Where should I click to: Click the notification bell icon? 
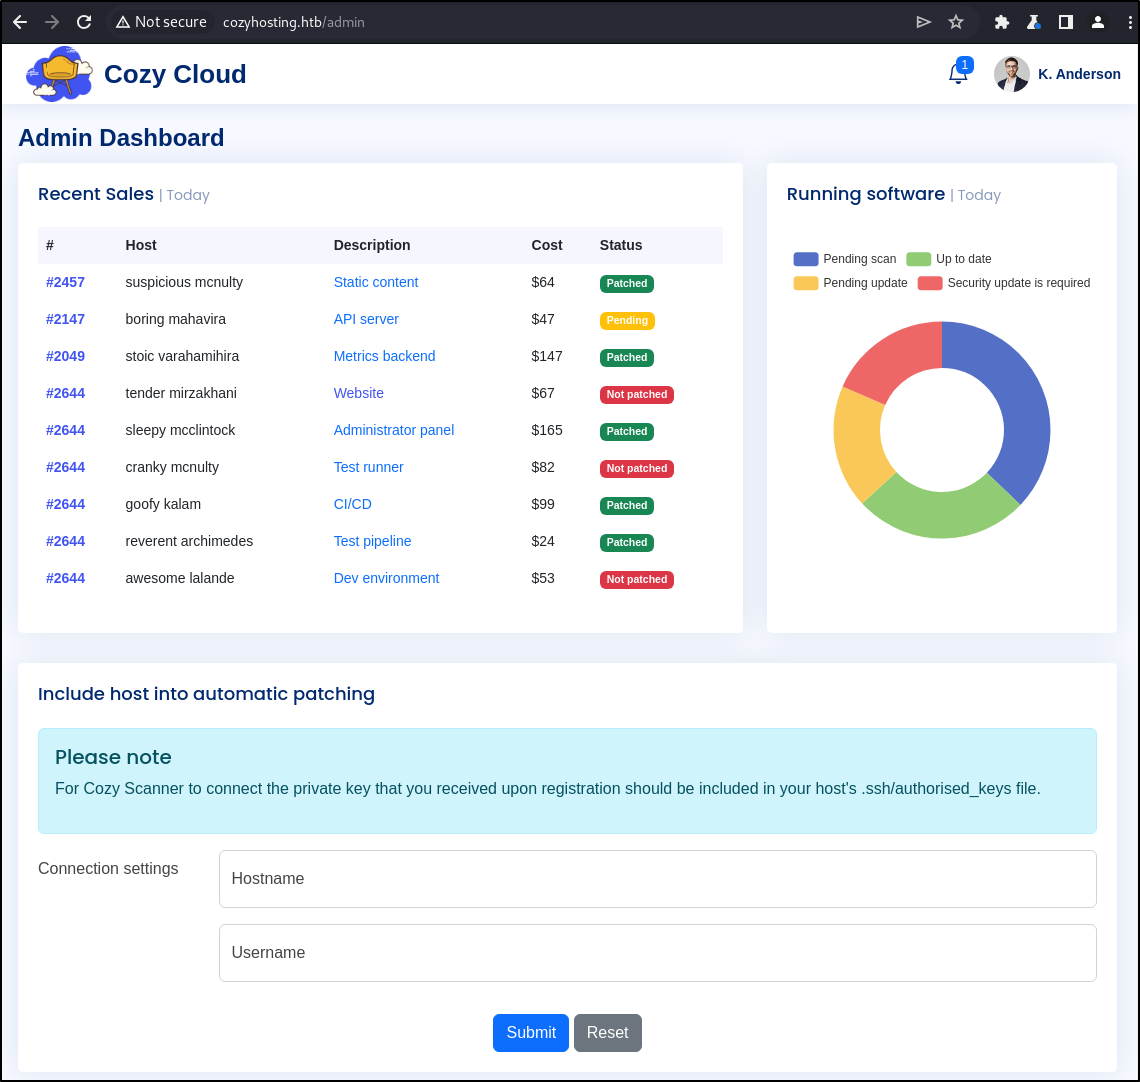[957, 74]
